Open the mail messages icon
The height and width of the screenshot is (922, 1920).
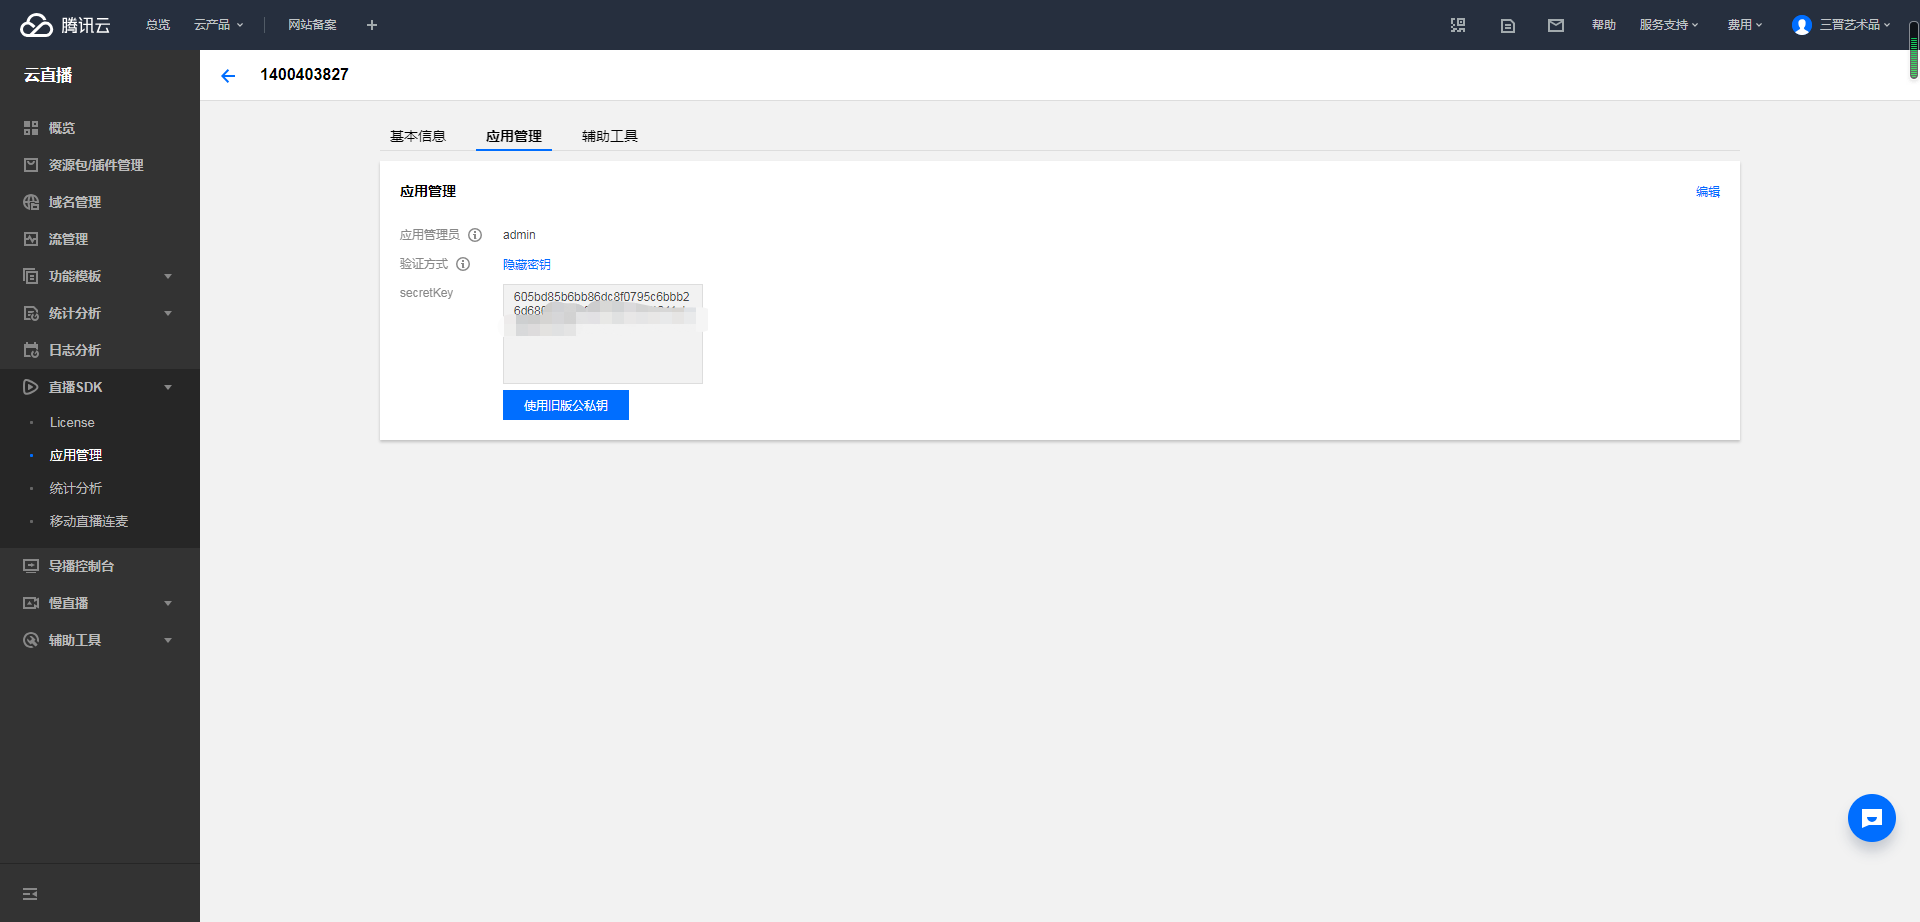click(x=1556, y=25)
